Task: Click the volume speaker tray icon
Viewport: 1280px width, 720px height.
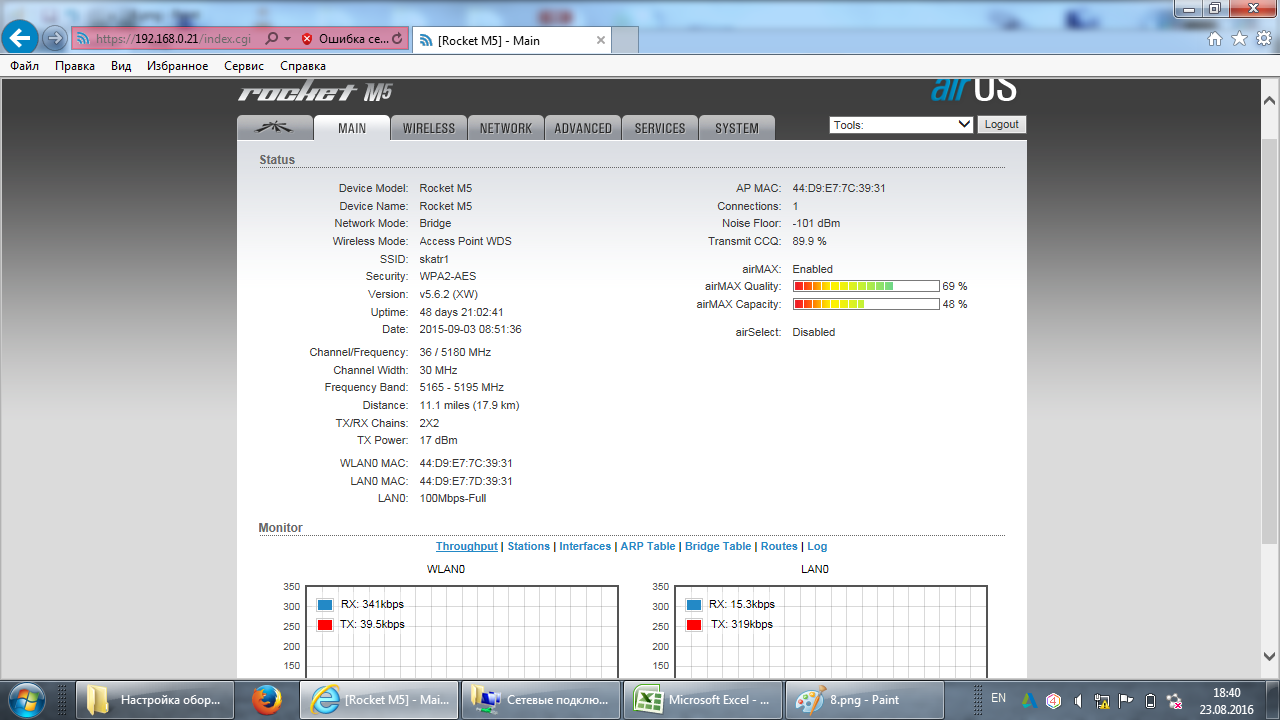Action: coord(1077,700)
